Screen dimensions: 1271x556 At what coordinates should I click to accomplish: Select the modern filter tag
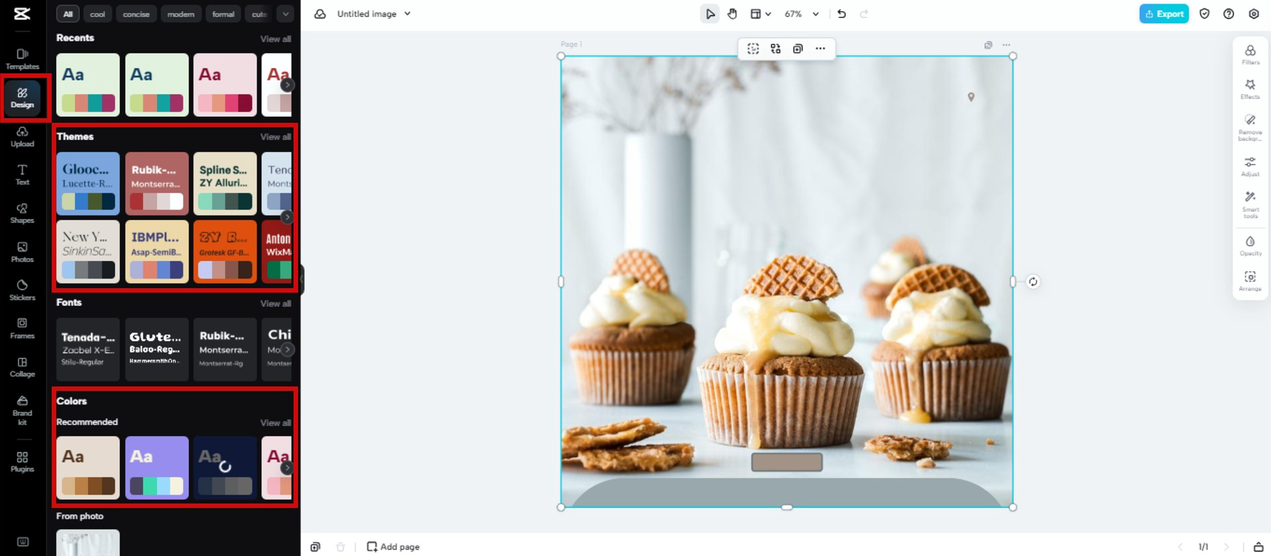pyautogui.click(x=181, y=14)
